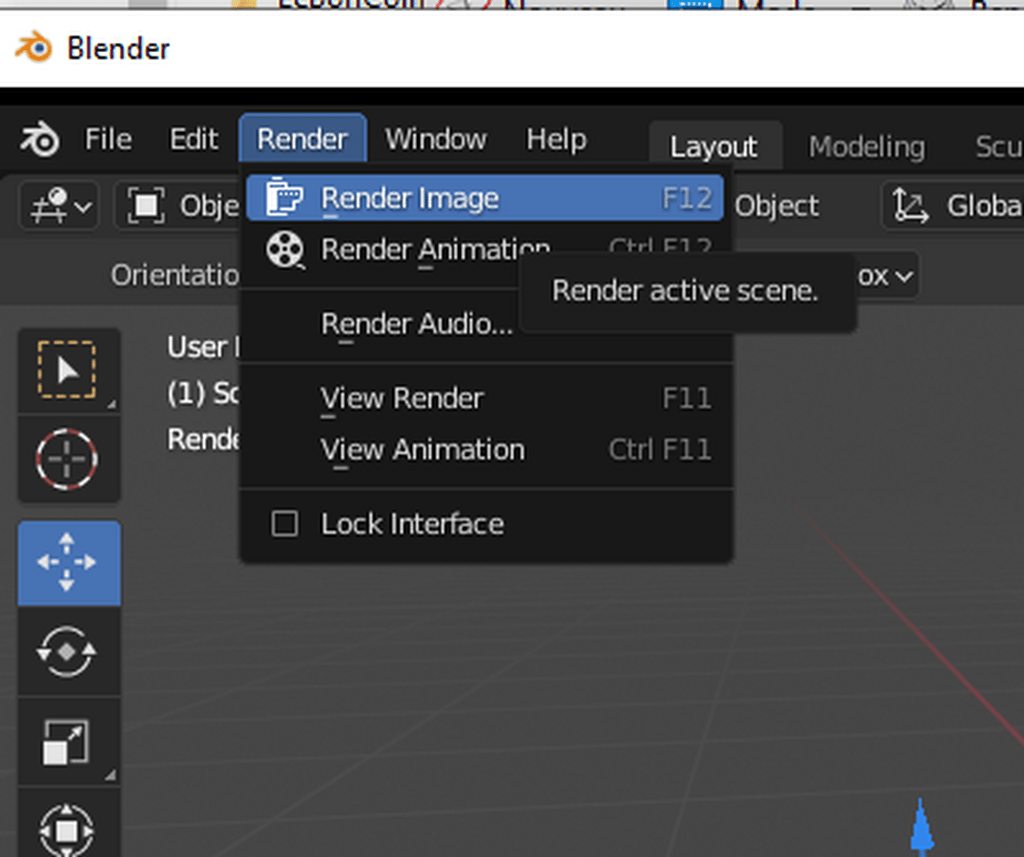This screenshot has height=857, width=1024.
Task: Expand the Global transform orientation dropdown
Action: click(953, 206)
